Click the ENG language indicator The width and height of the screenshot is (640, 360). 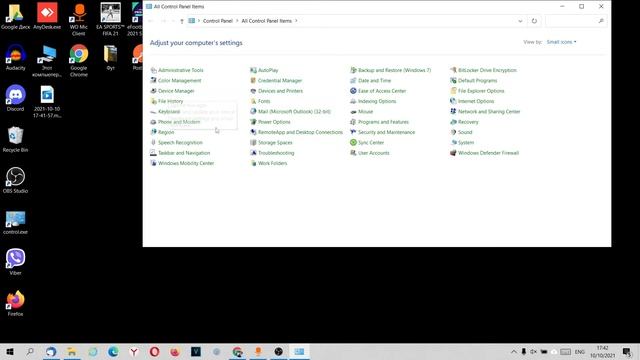(580, 351)
